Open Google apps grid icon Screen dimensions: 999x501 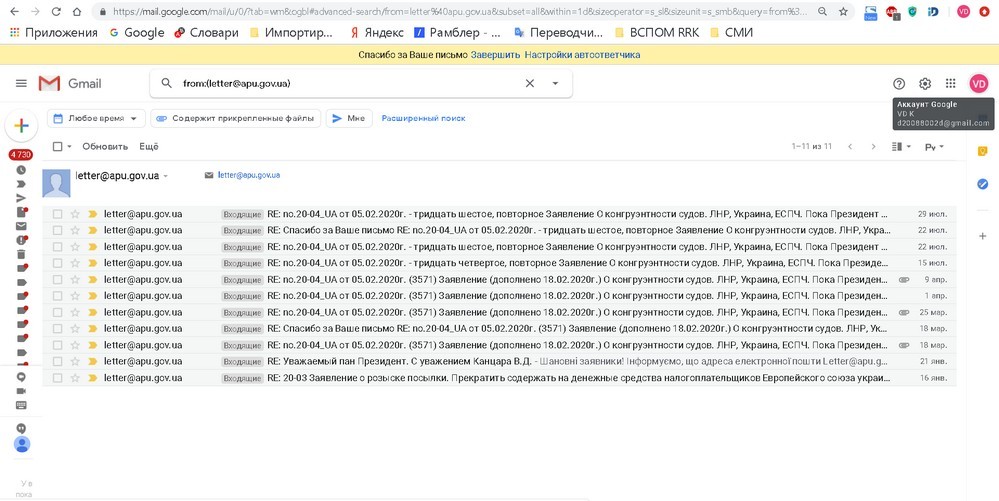tap(951, 84)
